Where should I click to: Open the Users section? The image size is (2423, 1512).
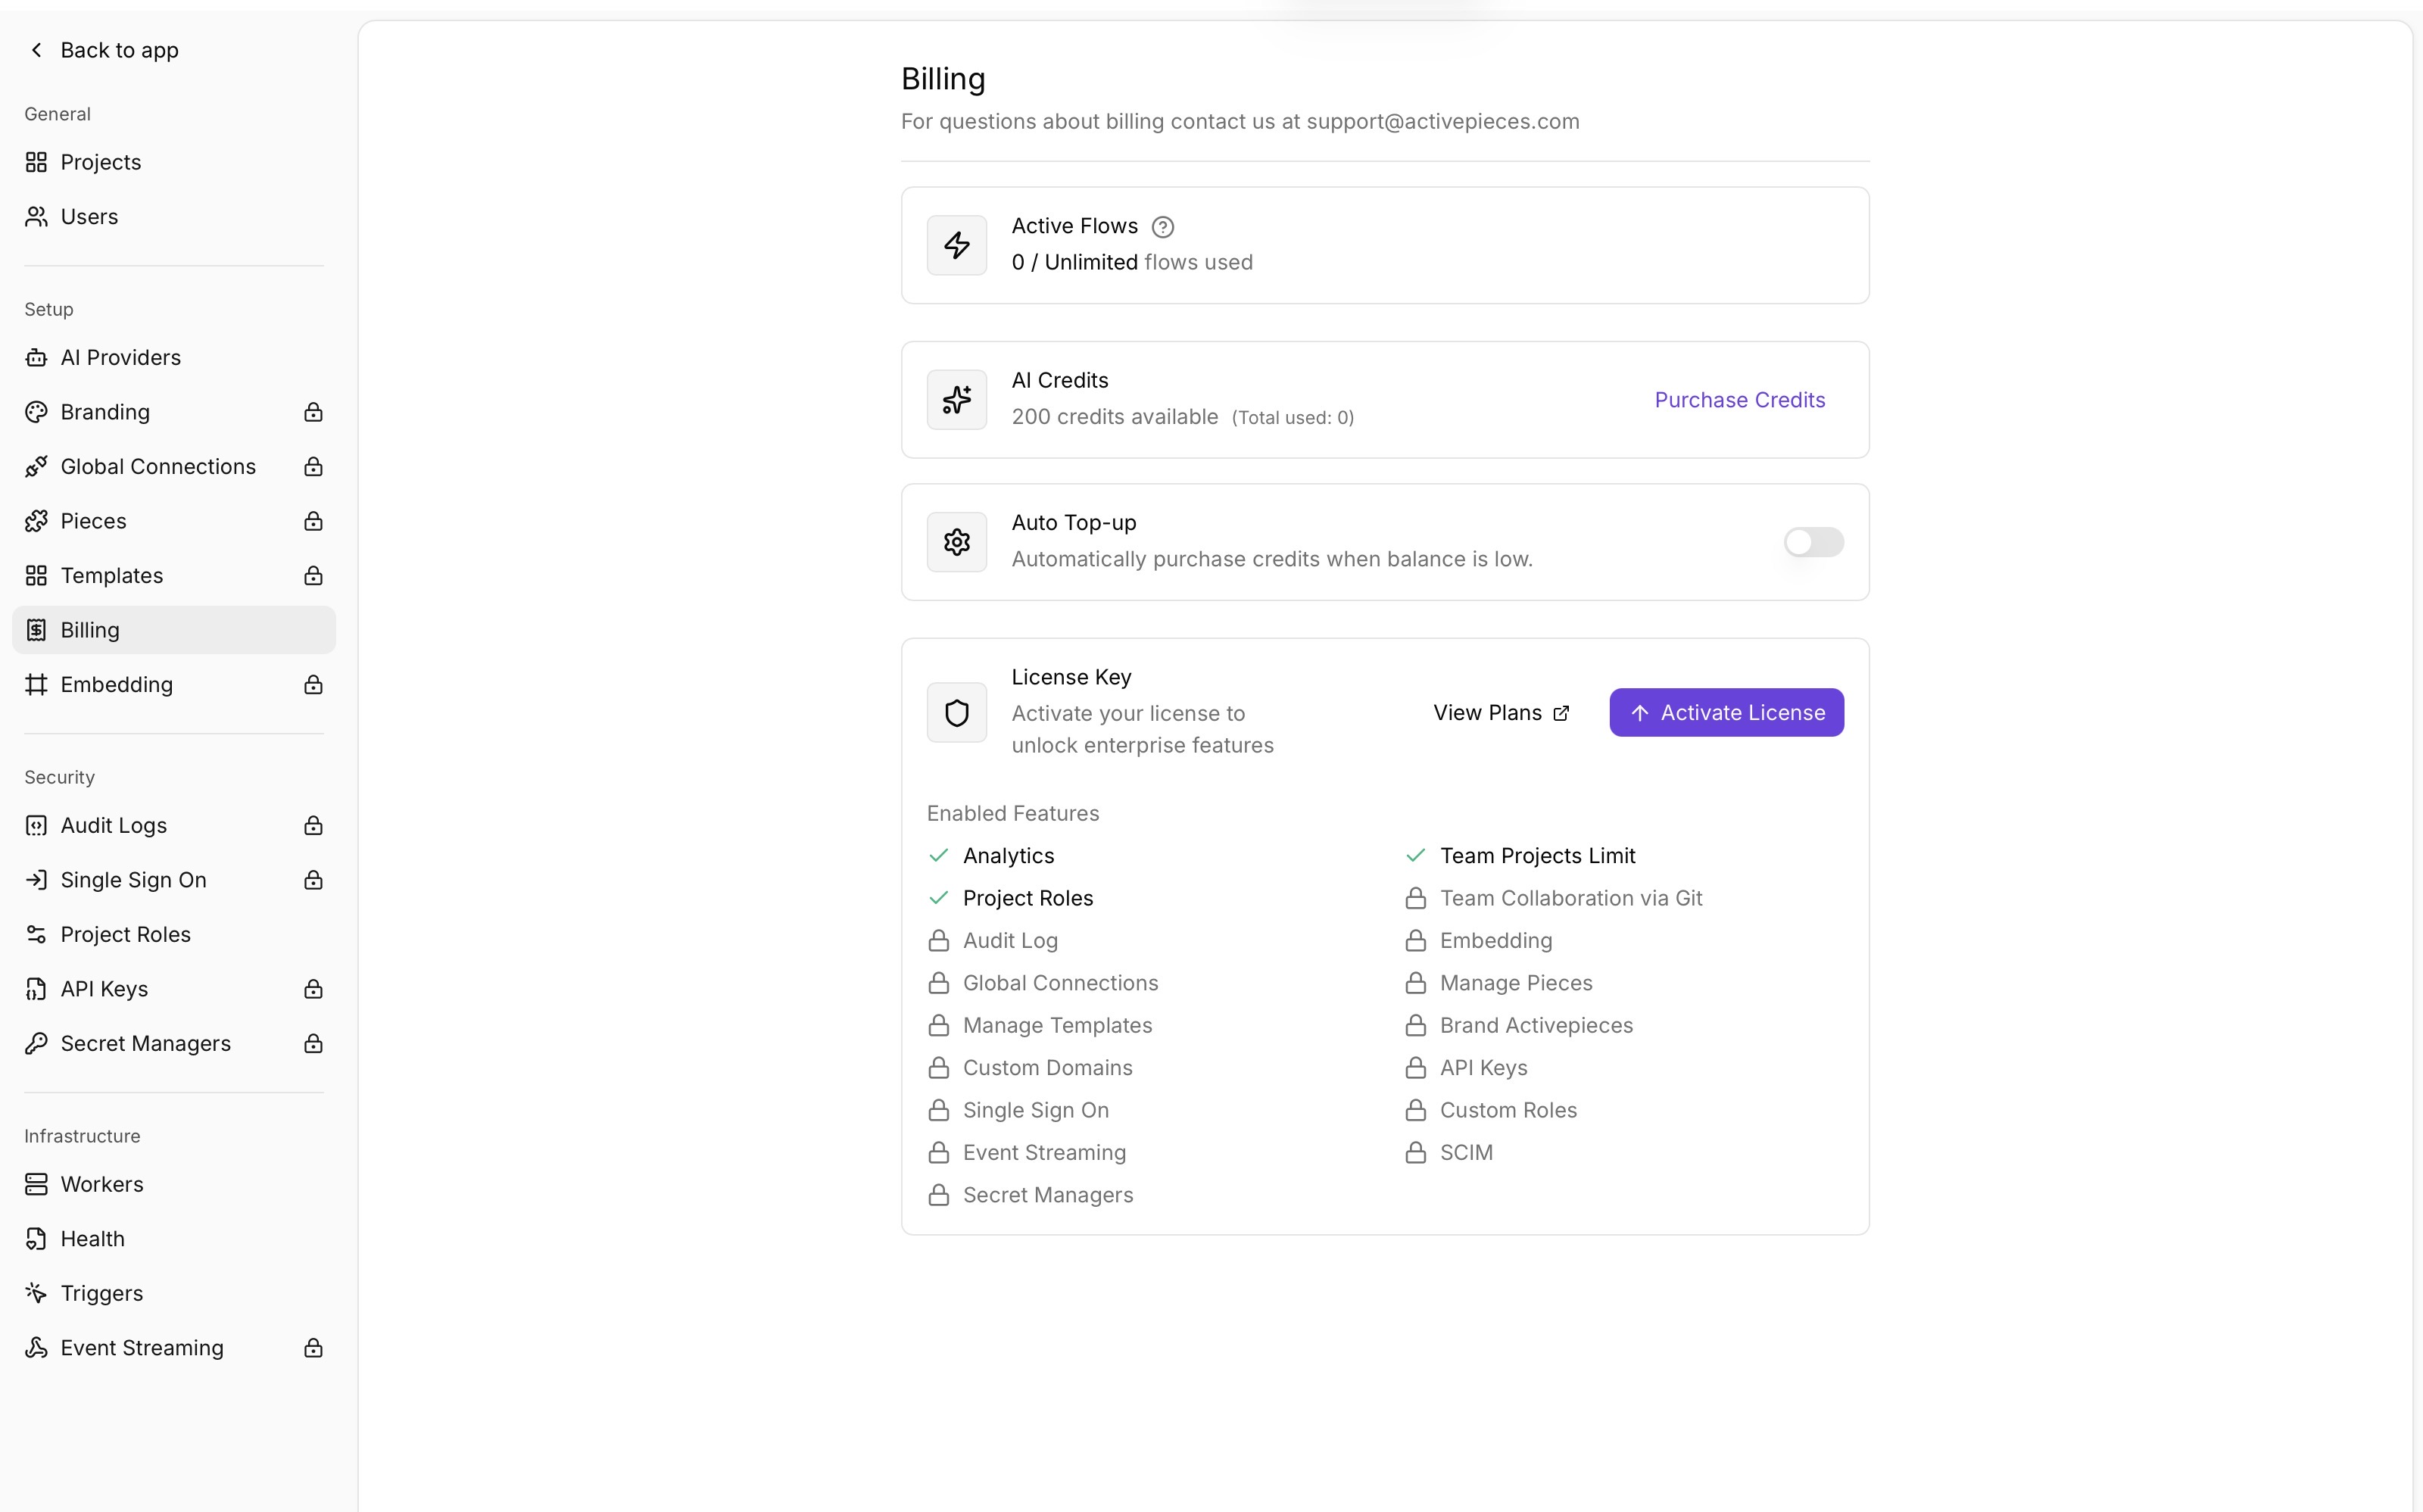click(x=89, y=217)
